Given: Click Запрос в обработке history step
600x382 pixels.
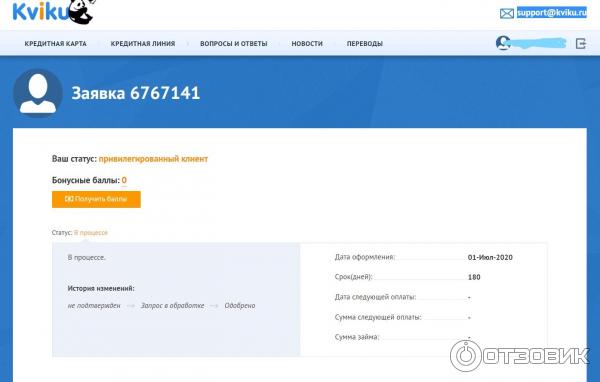Looking at the screenshot, I should coord(172,305).
